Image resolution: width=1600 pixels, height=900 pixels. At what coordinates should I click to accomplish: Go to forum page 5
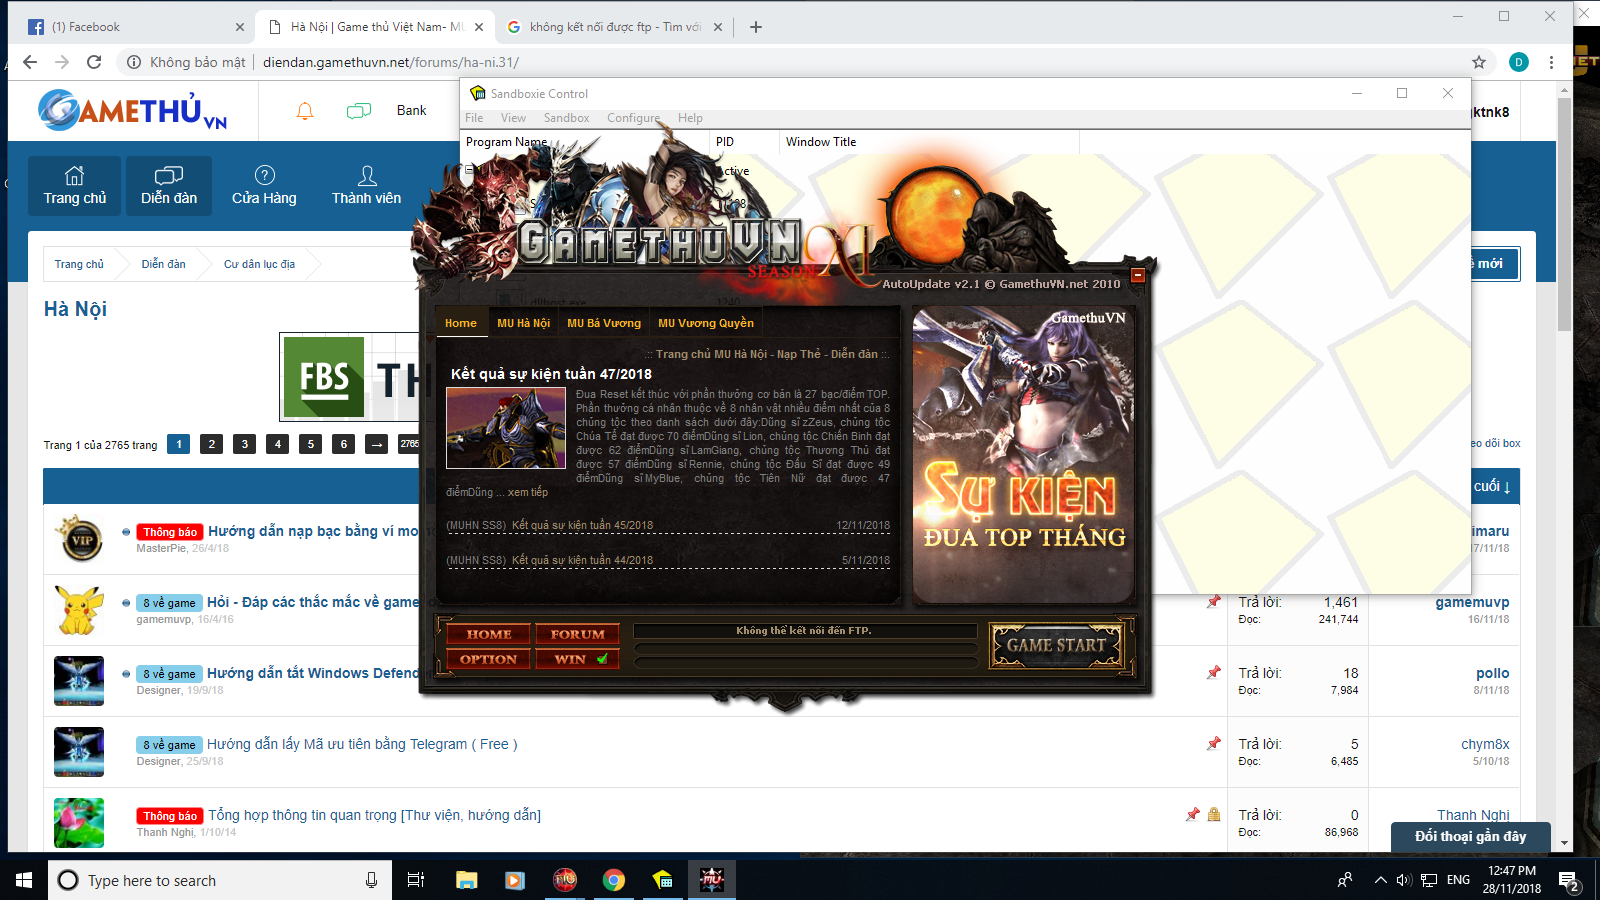pyautogui.click(x=311, y=444)
